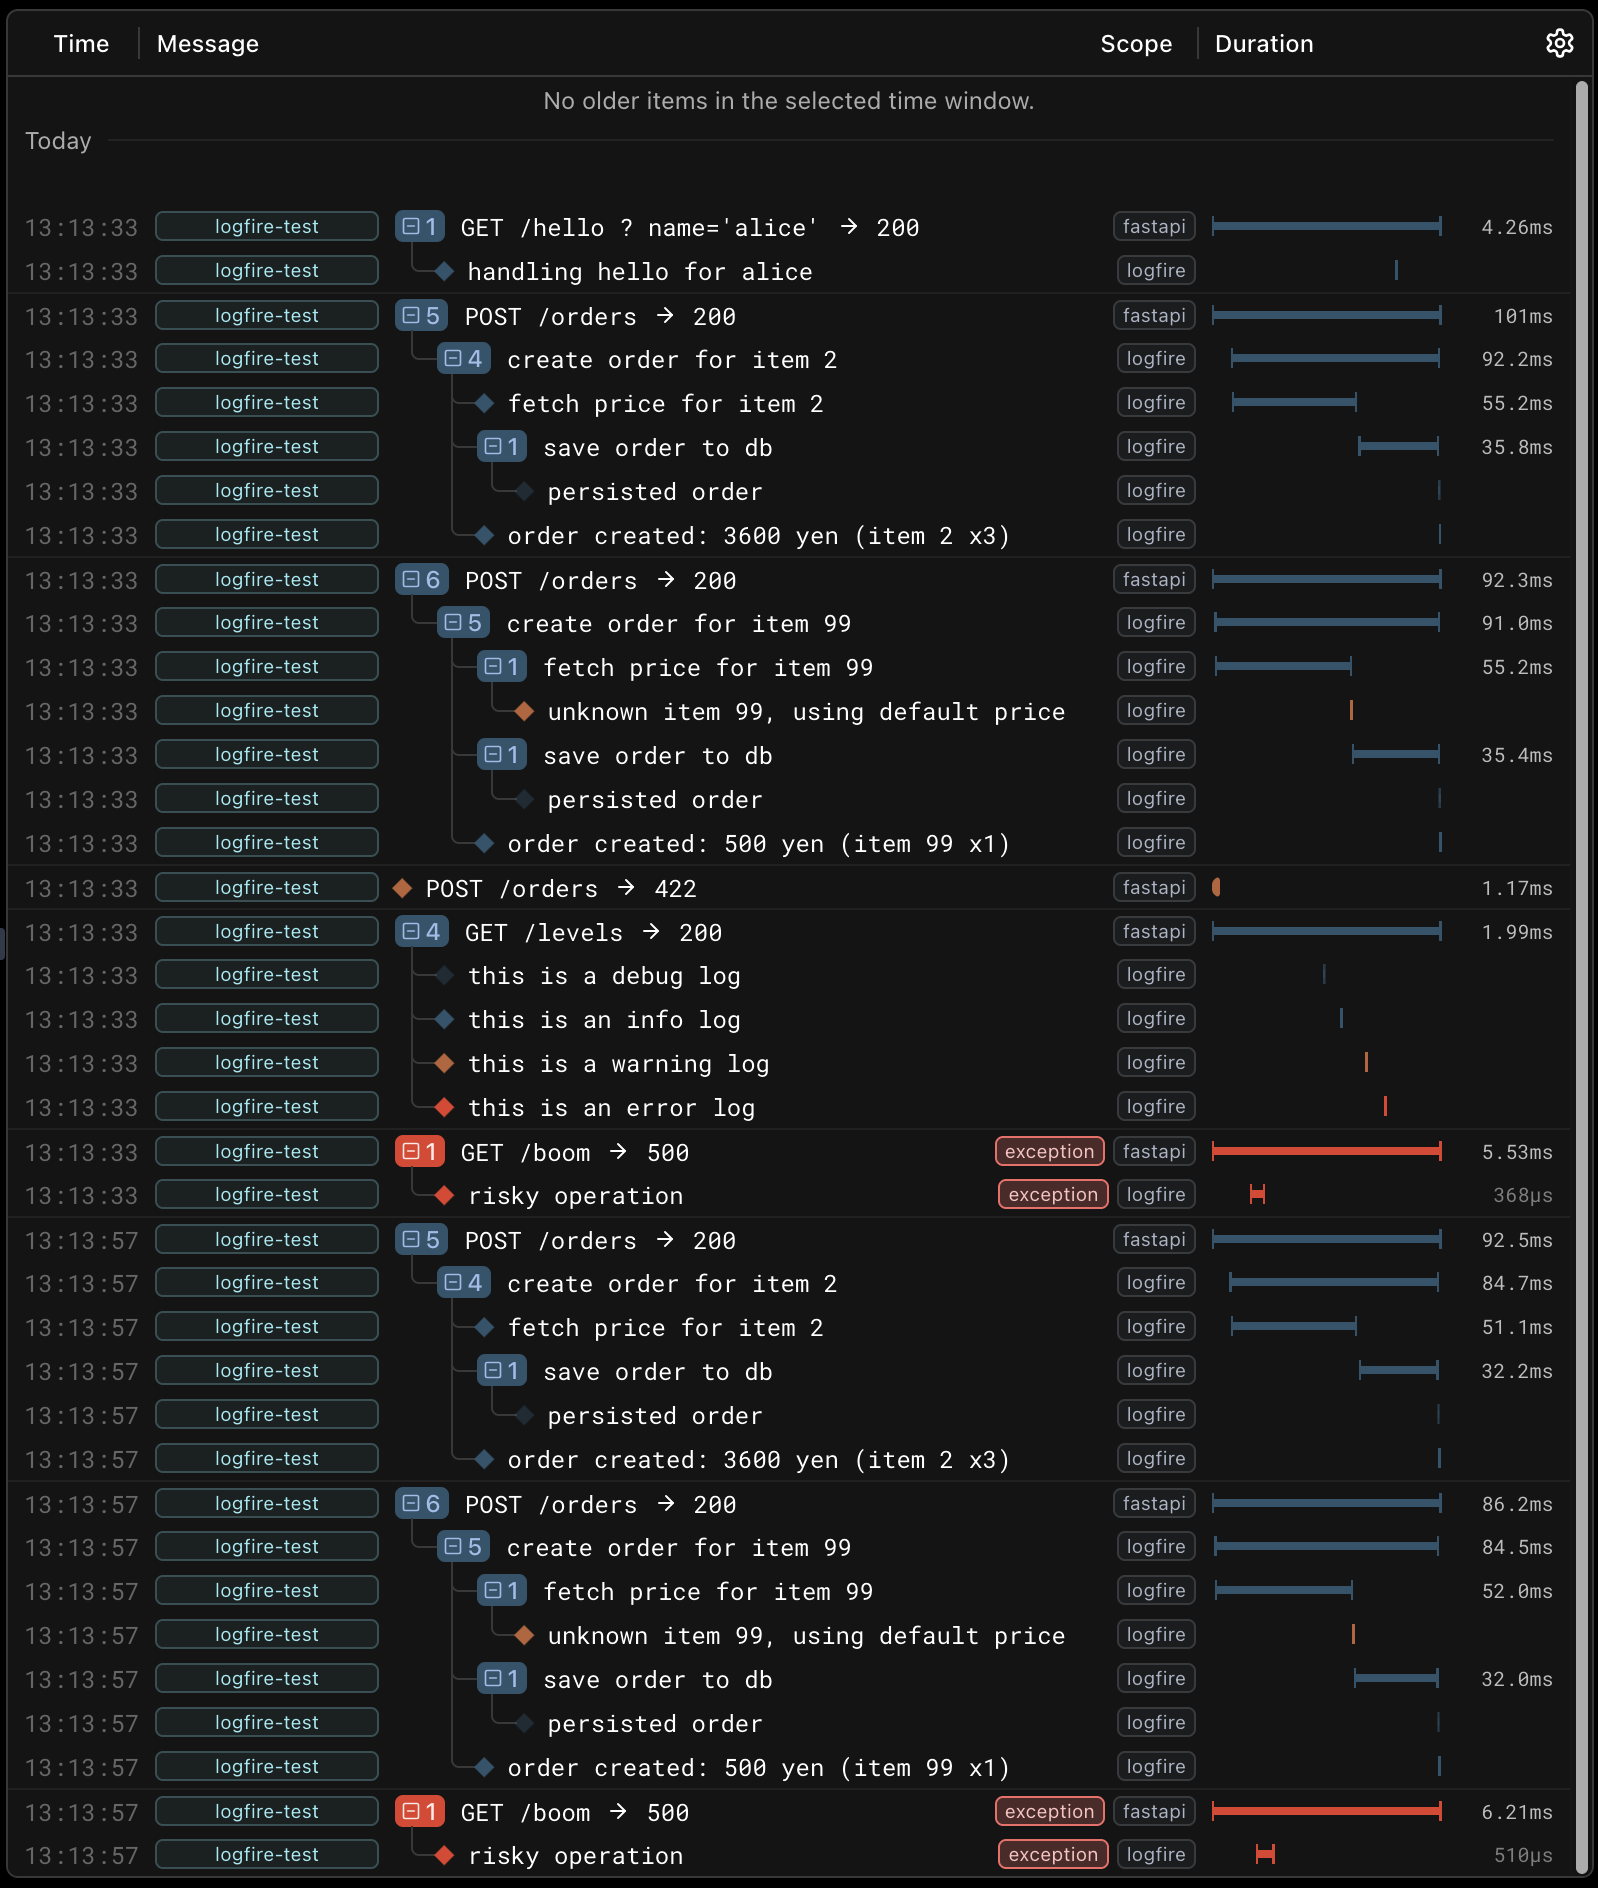Click diamond icon beside handling hello for alice

445,271
